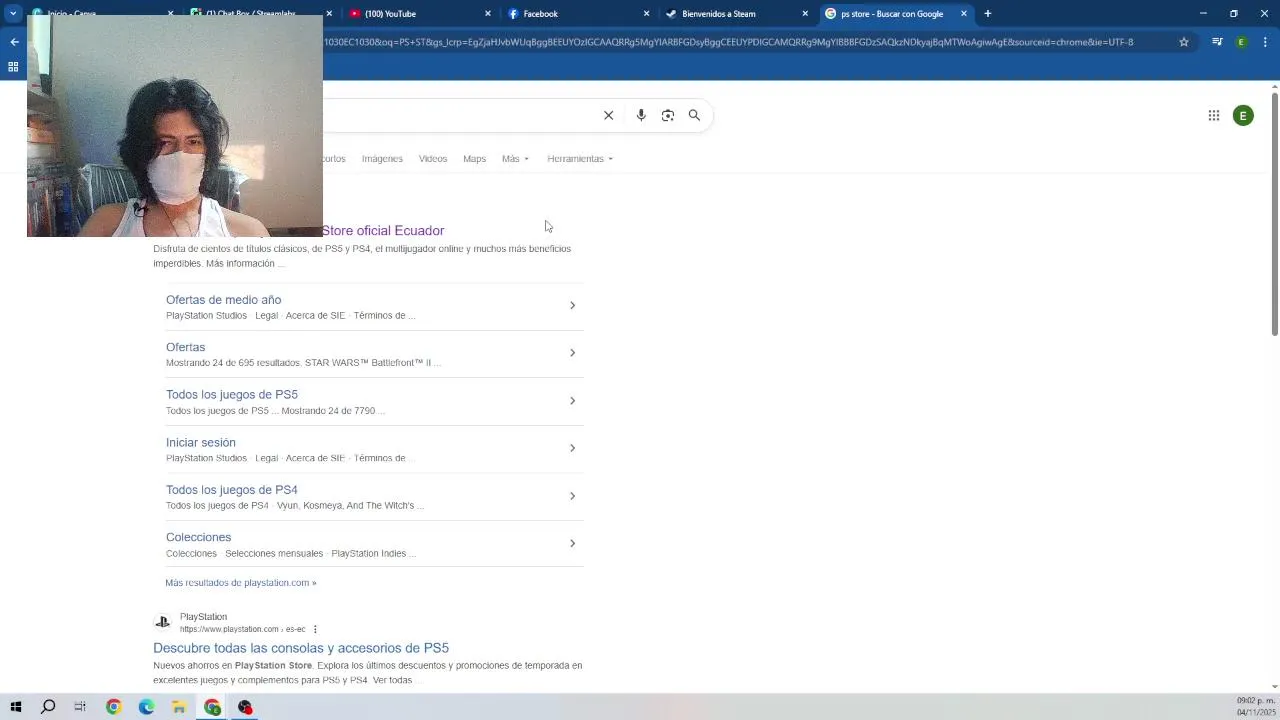Open the Videos search filter
The height and width of the screenshot is (720, 1280).
coord(433,159)
